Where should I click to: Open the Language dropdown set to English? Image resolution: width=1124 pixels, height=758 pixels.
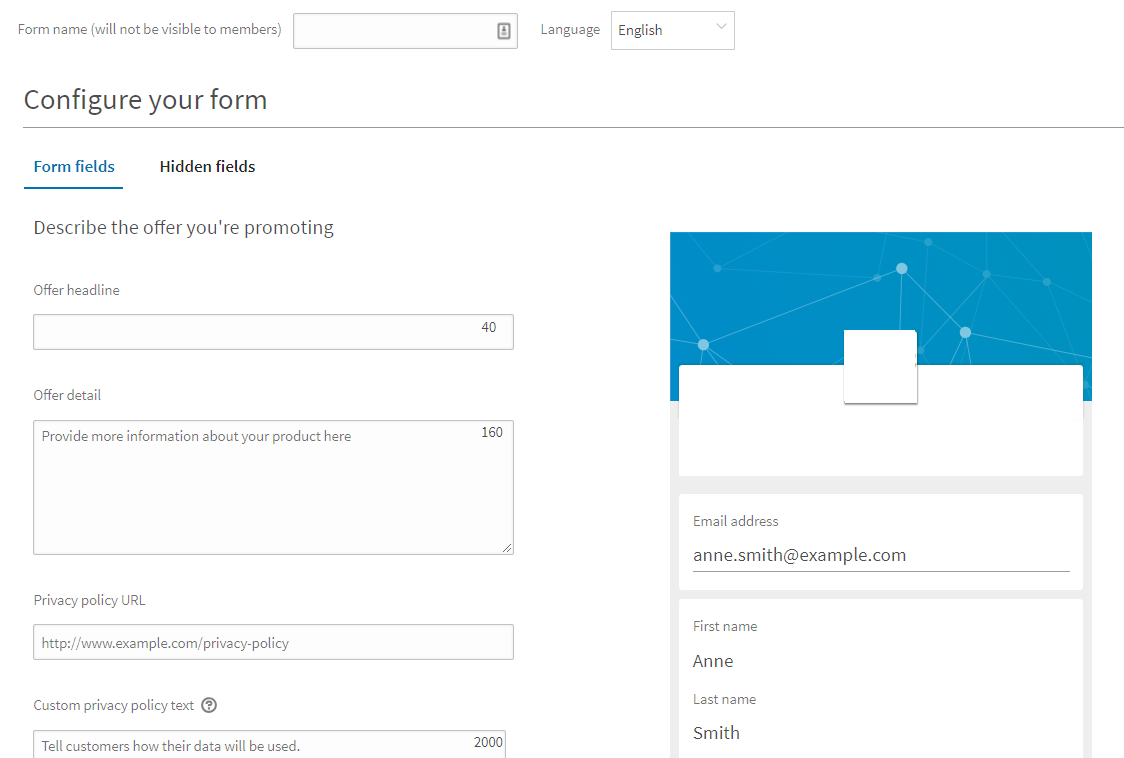672,30
